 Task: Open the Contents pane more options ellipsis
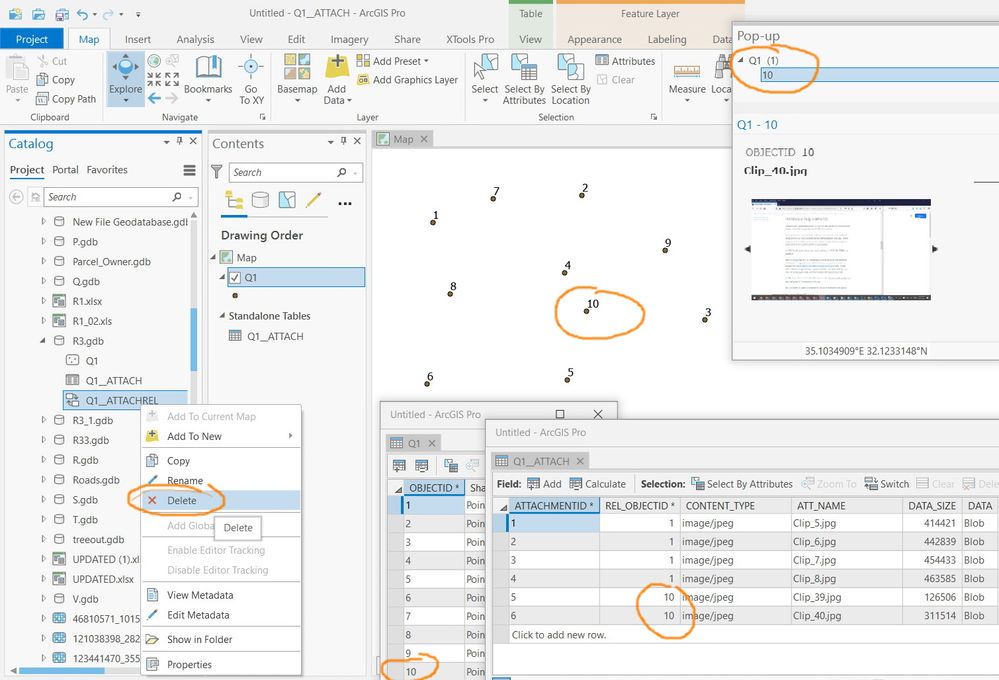coord(345,203)
